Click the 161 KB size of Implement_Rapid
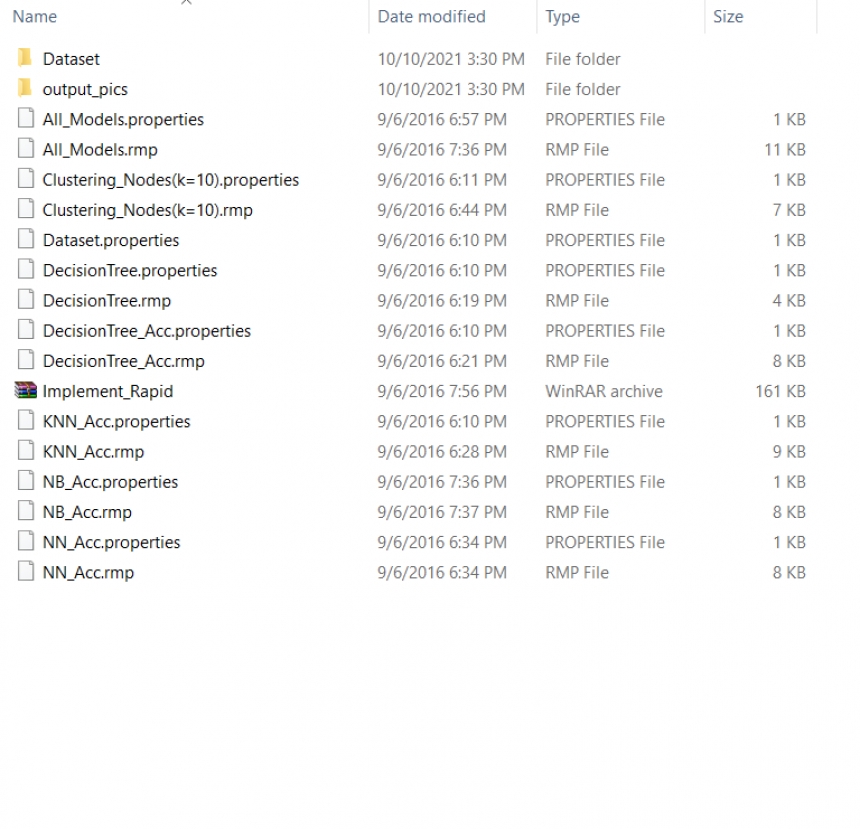The height and width of the screenshot is (829, 860). 780,391
